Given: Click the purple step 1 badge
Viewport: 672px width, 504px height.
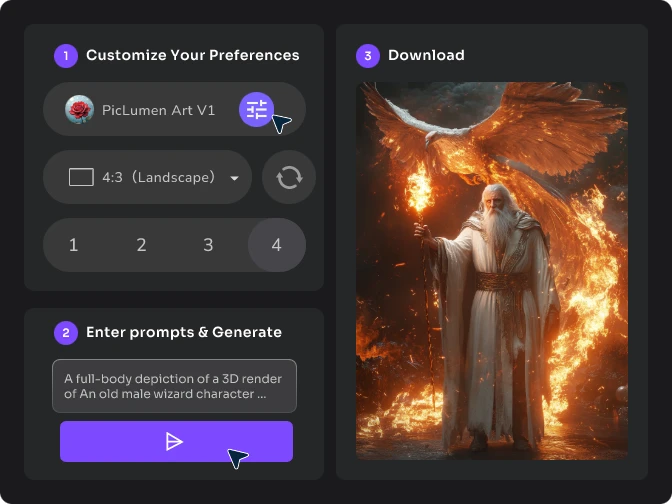Looking at the screenshot, I should coord(65,56).
